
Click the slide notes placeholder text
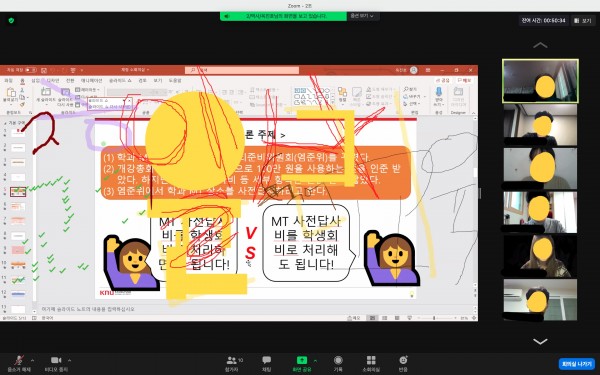(88, 309)
